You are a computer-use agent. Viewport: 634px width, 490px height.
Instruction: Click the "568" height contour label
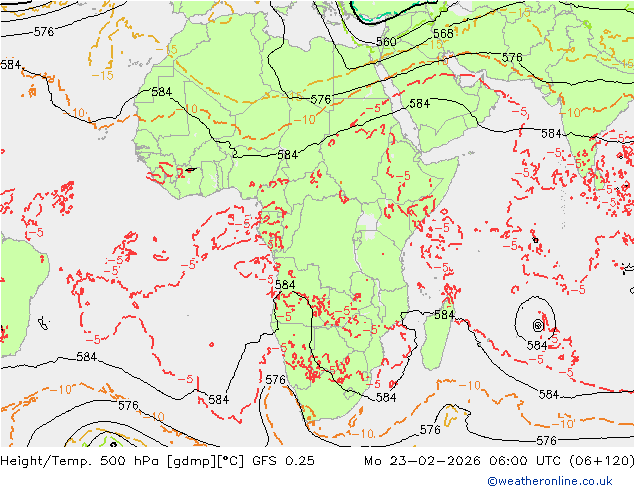point(443,34)
